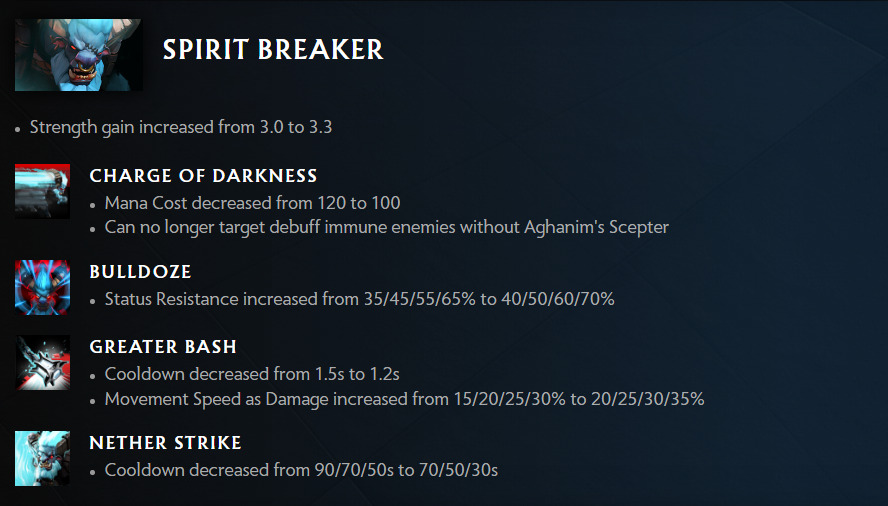This screenshot has height=506, width=888.
Task: Click the BULLDOZE ability heading
Action: 140,272
